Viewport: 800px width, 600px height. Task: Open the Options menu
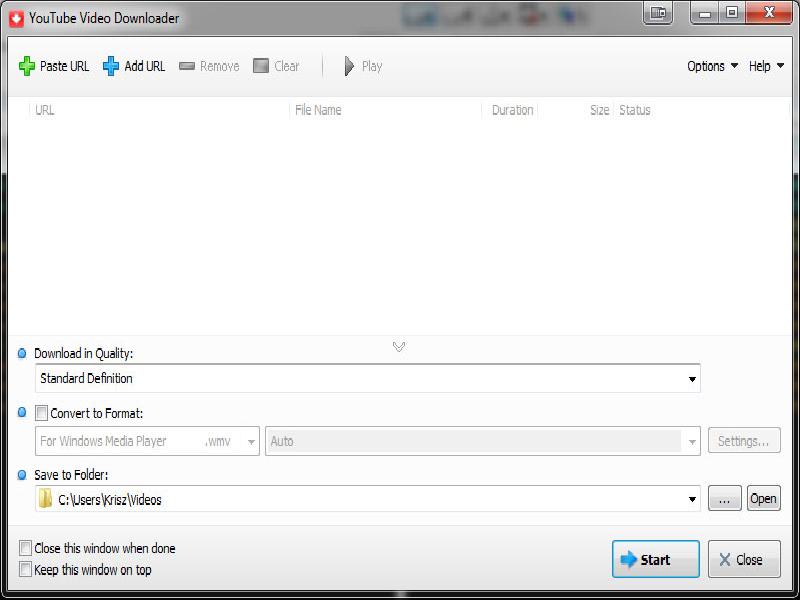[712, 66]
